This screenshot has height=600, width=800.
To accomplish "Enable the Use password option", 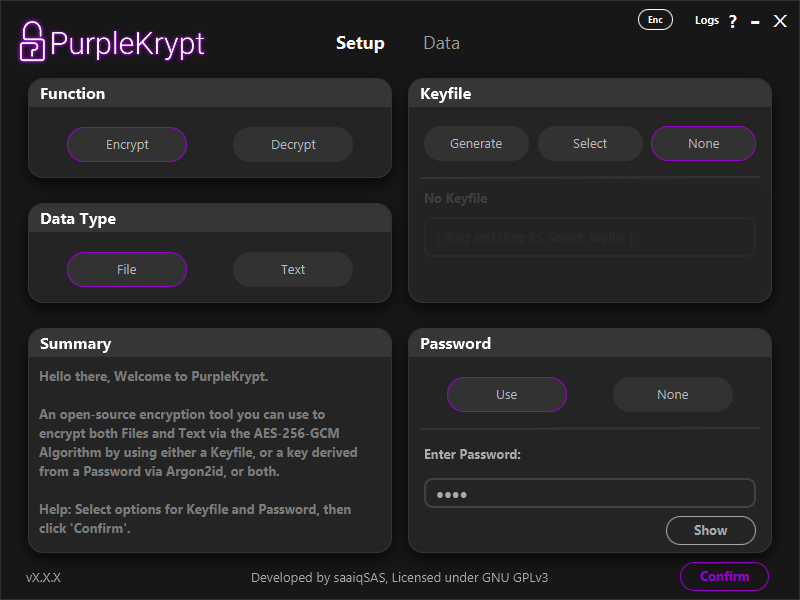I will coord(507,394).
